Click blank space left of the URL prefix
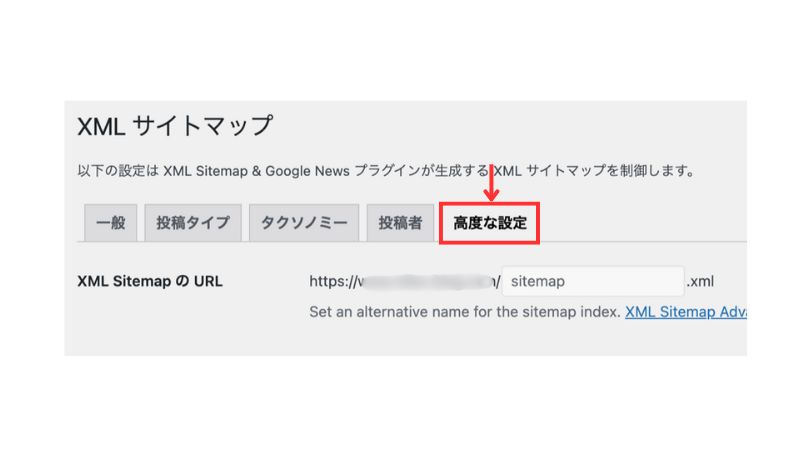This screenshot has height=457, width=812. coord(270,282)
